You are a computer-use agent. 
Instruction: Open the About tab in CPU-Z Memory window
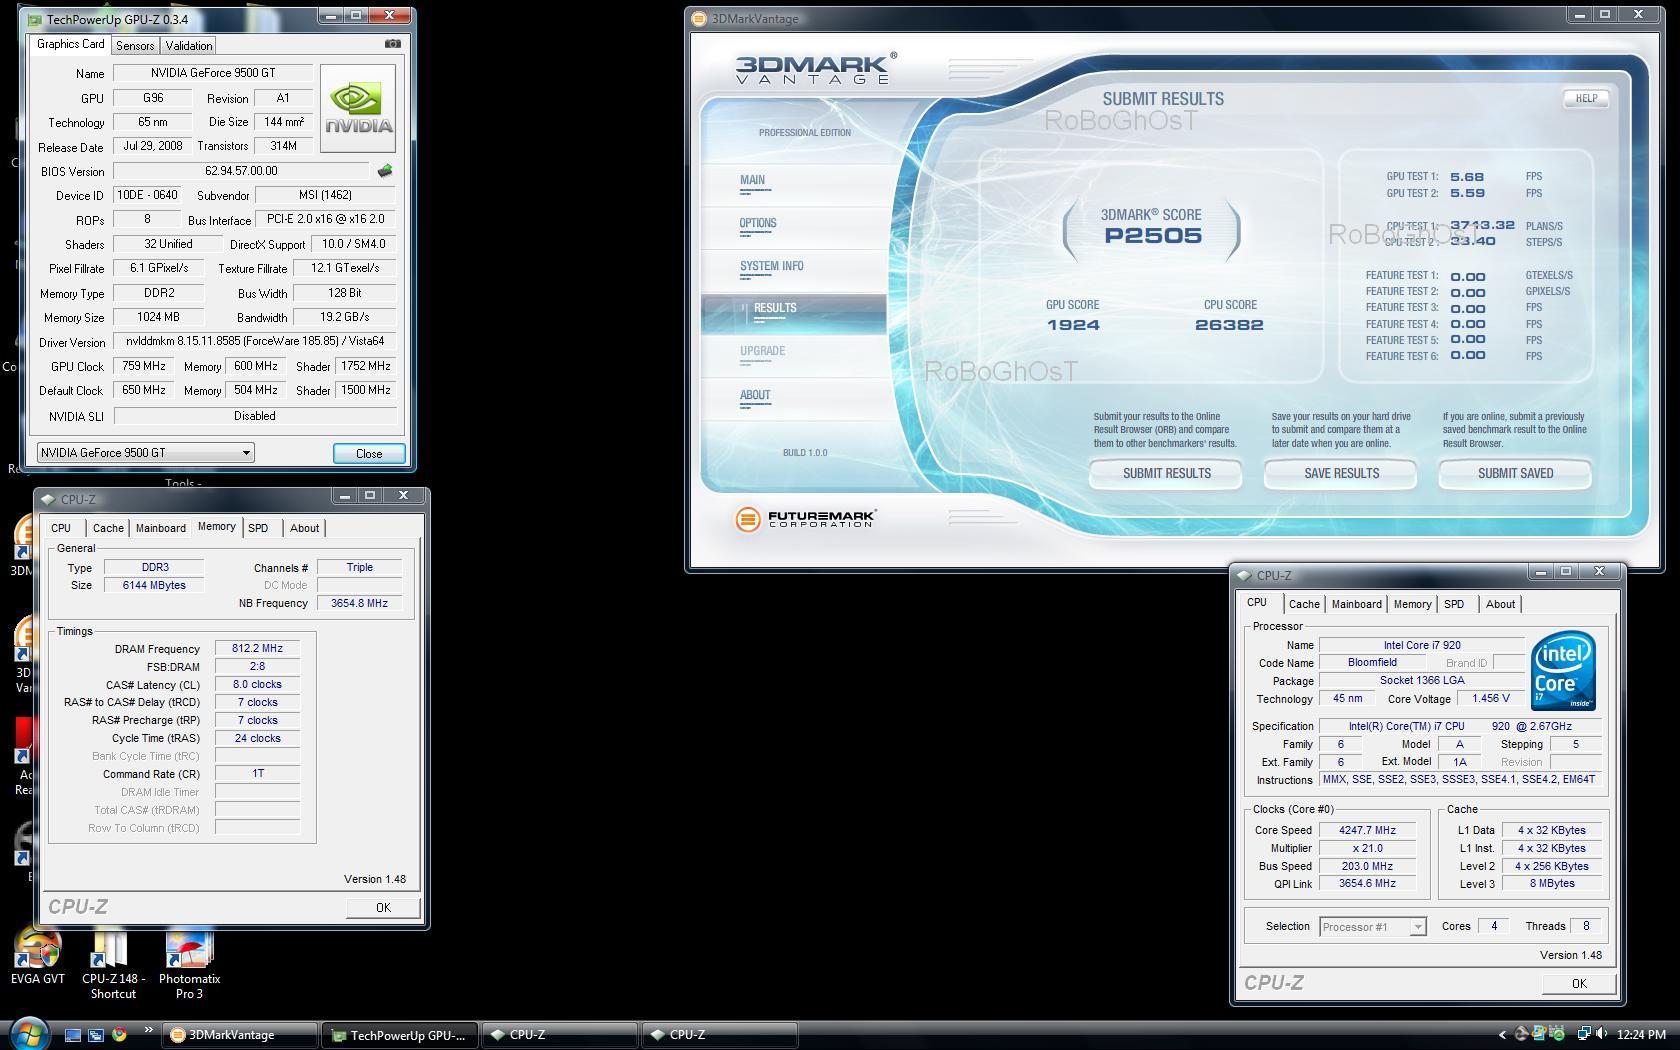[305, 528]
